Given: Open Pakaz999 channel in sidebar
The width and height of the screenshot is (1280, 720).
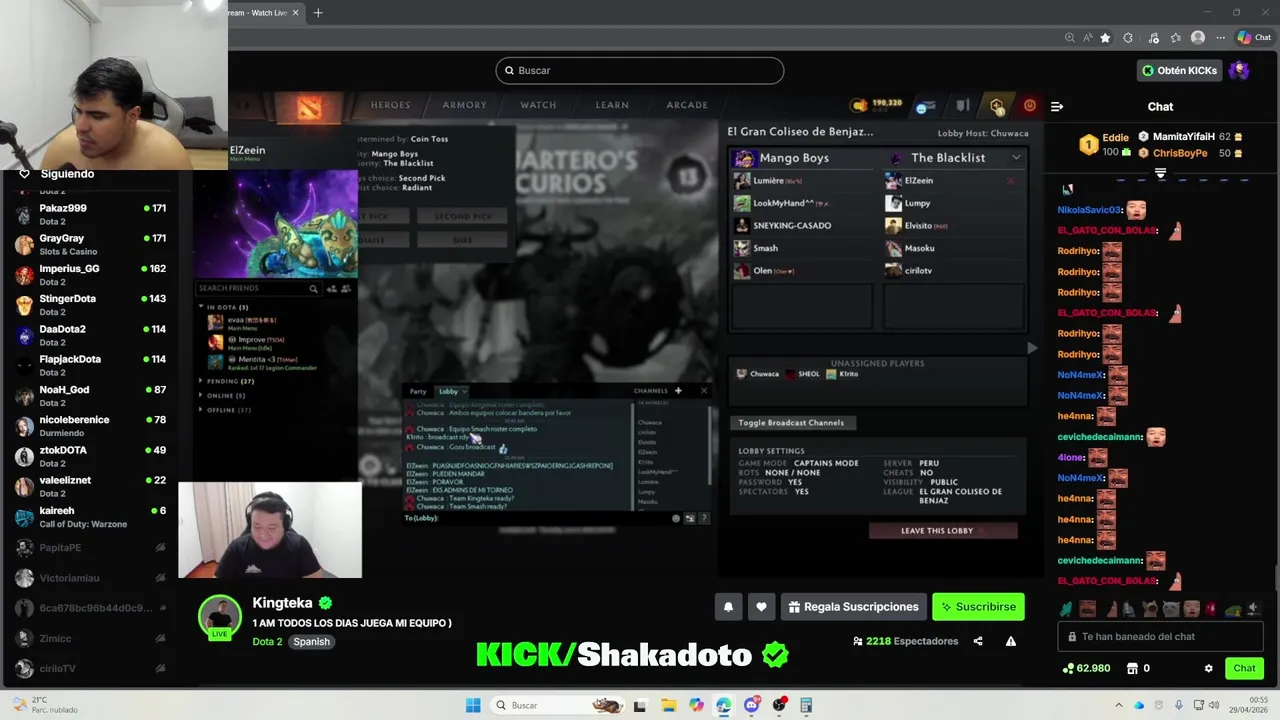Looking at the screenshot, I should (x=90, y=214).
